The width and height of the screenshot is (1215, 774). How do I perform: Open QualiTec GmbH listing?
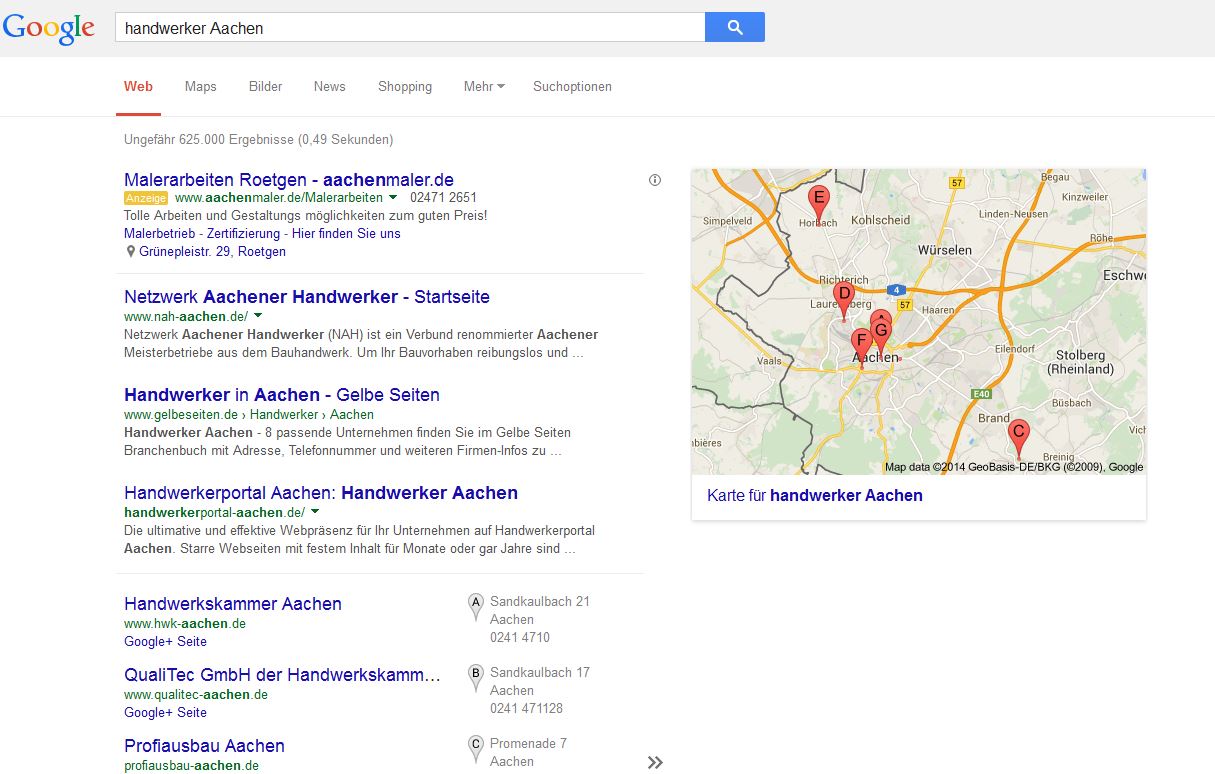pos(282,675)
